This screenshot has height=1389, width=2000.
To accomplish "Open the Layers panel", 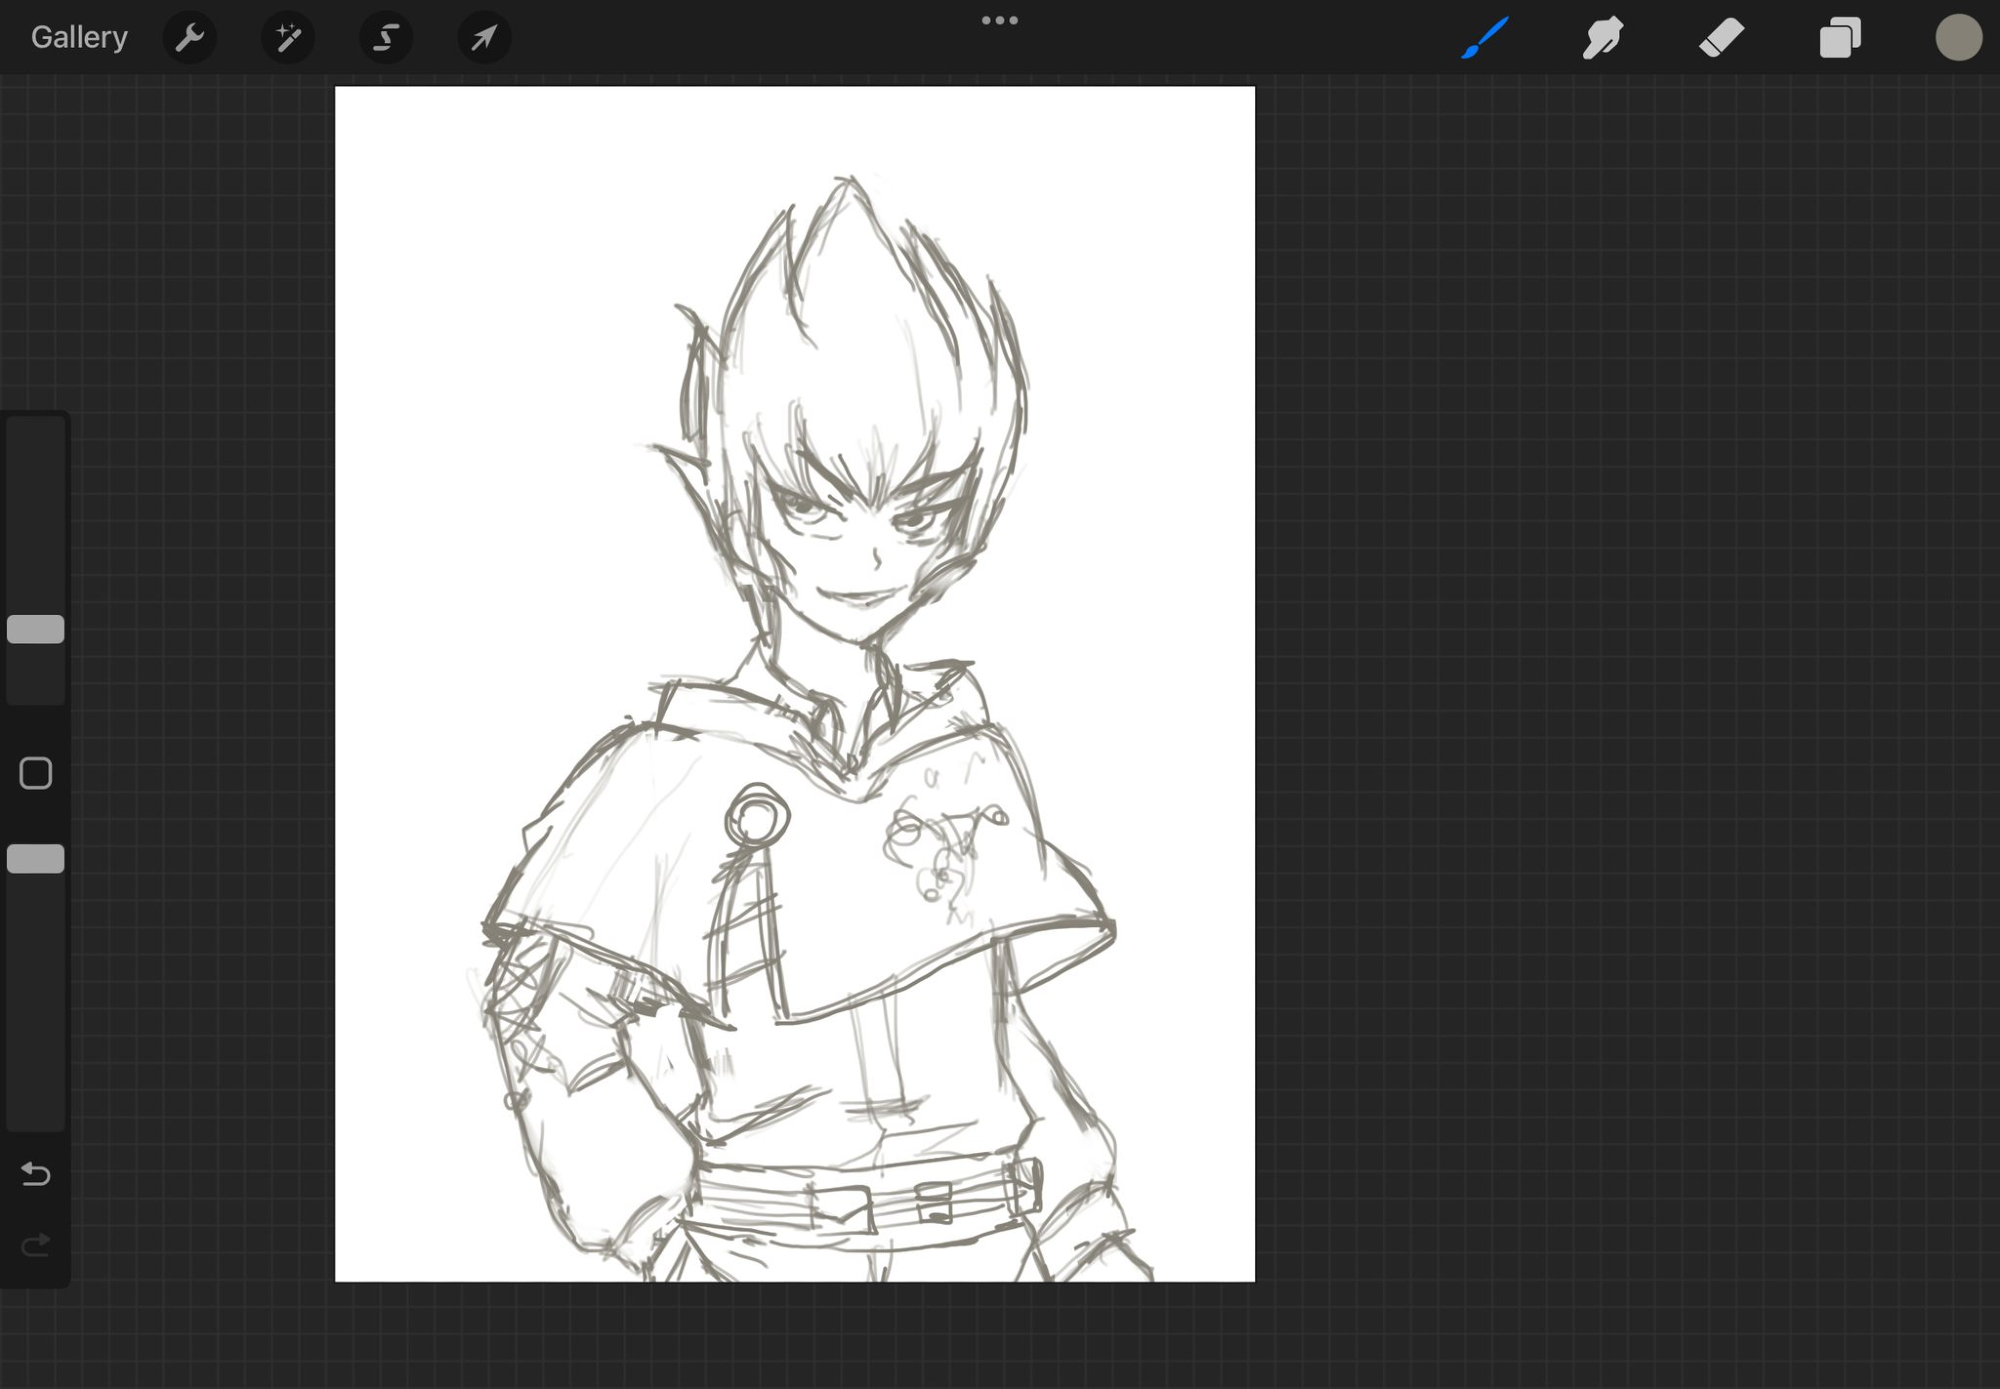I will (x=1839, y=38).
